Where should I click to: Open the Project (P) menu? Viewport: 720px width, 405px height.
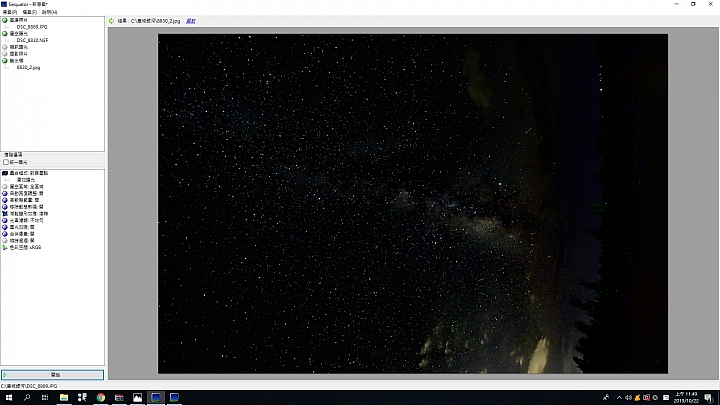tap(10, 12)
